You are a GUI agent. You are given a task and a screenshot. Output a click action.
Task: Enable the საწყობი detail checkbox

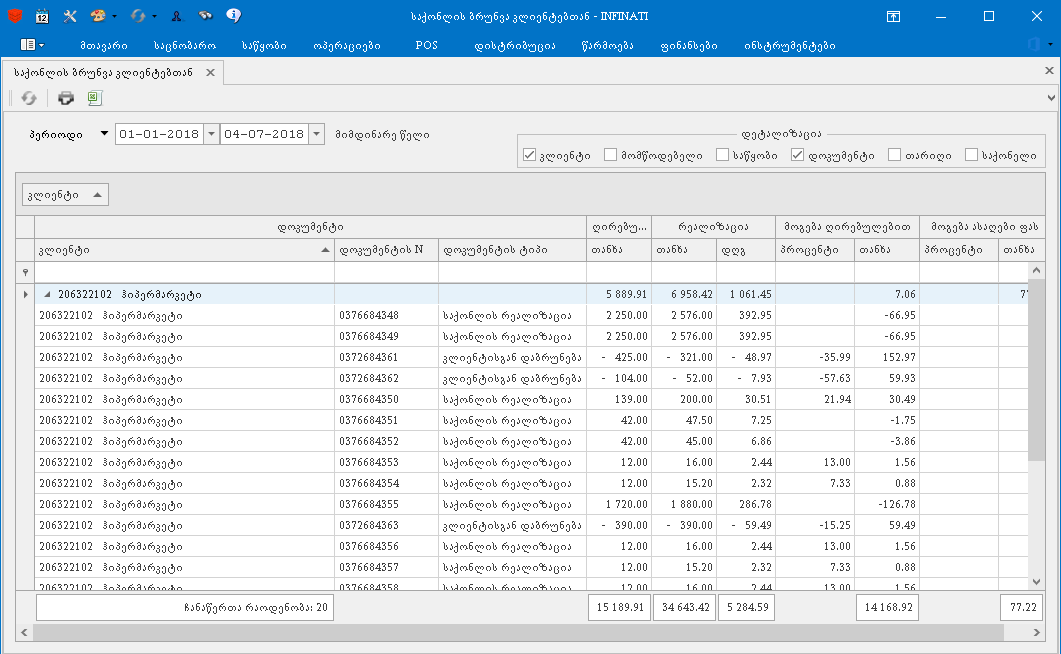722,156
